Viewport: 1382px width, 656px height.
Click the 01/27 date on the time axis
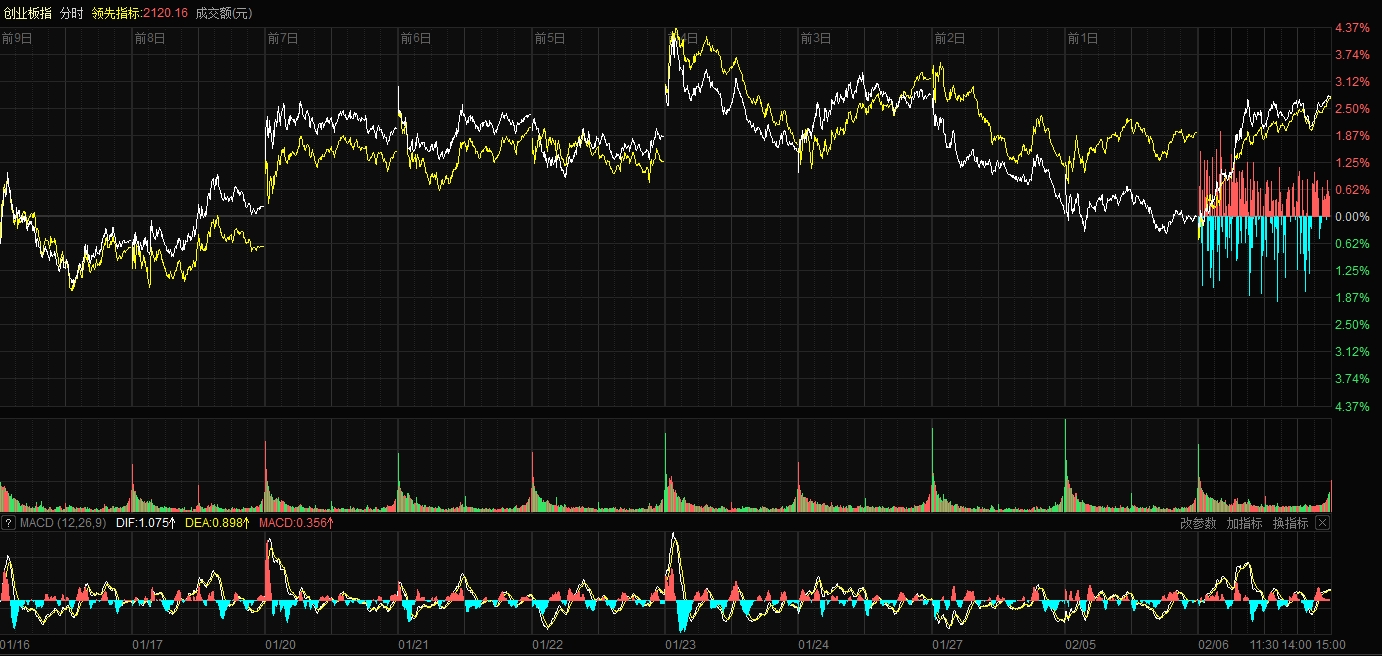[948, 645]
